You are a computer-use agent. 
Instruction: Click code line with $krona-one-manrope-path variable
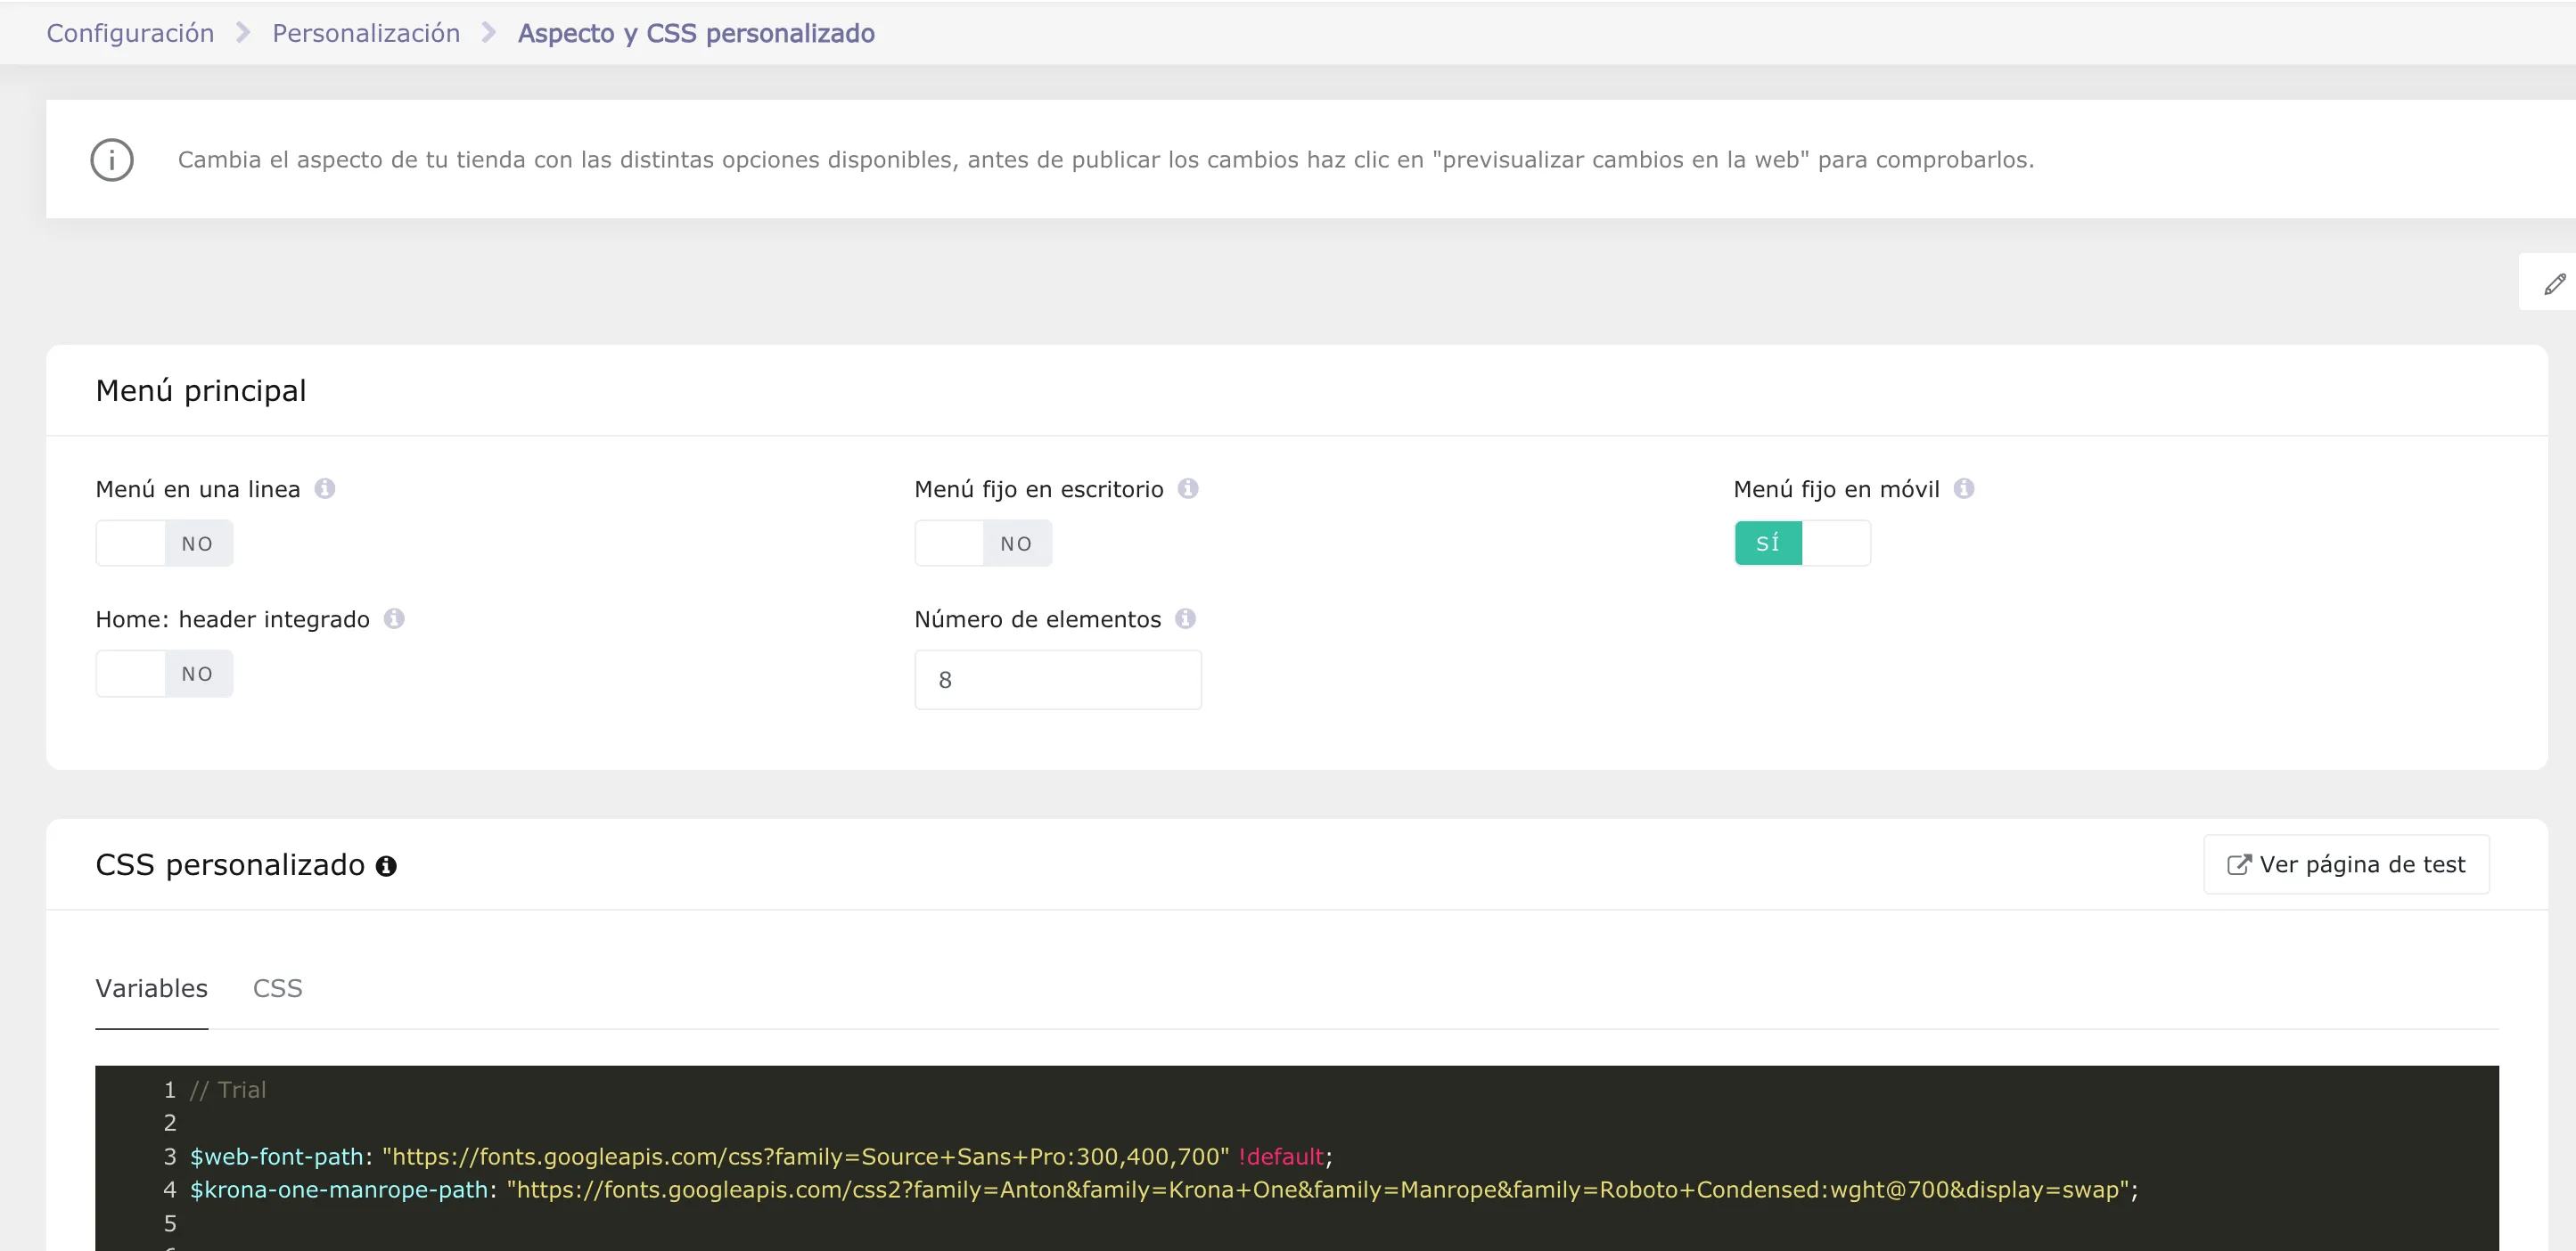(x=1164, y=1190)
